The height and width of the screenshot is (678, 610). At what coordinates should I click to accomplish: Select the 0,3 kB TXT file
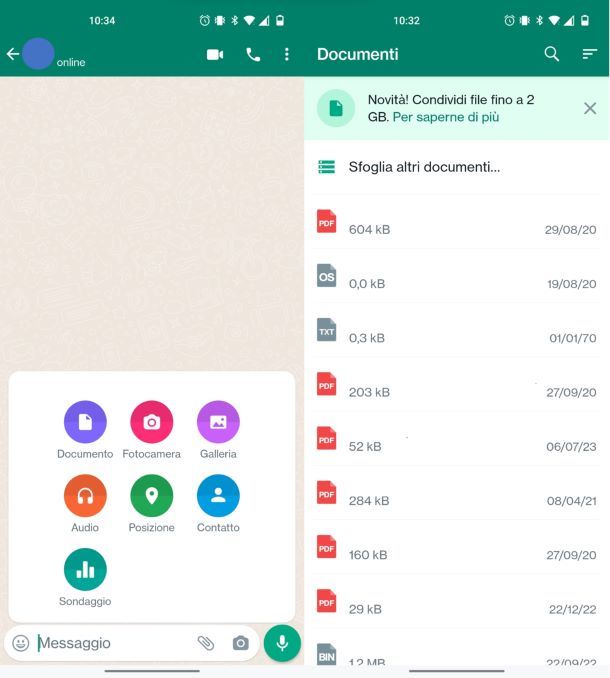[457, 331]
